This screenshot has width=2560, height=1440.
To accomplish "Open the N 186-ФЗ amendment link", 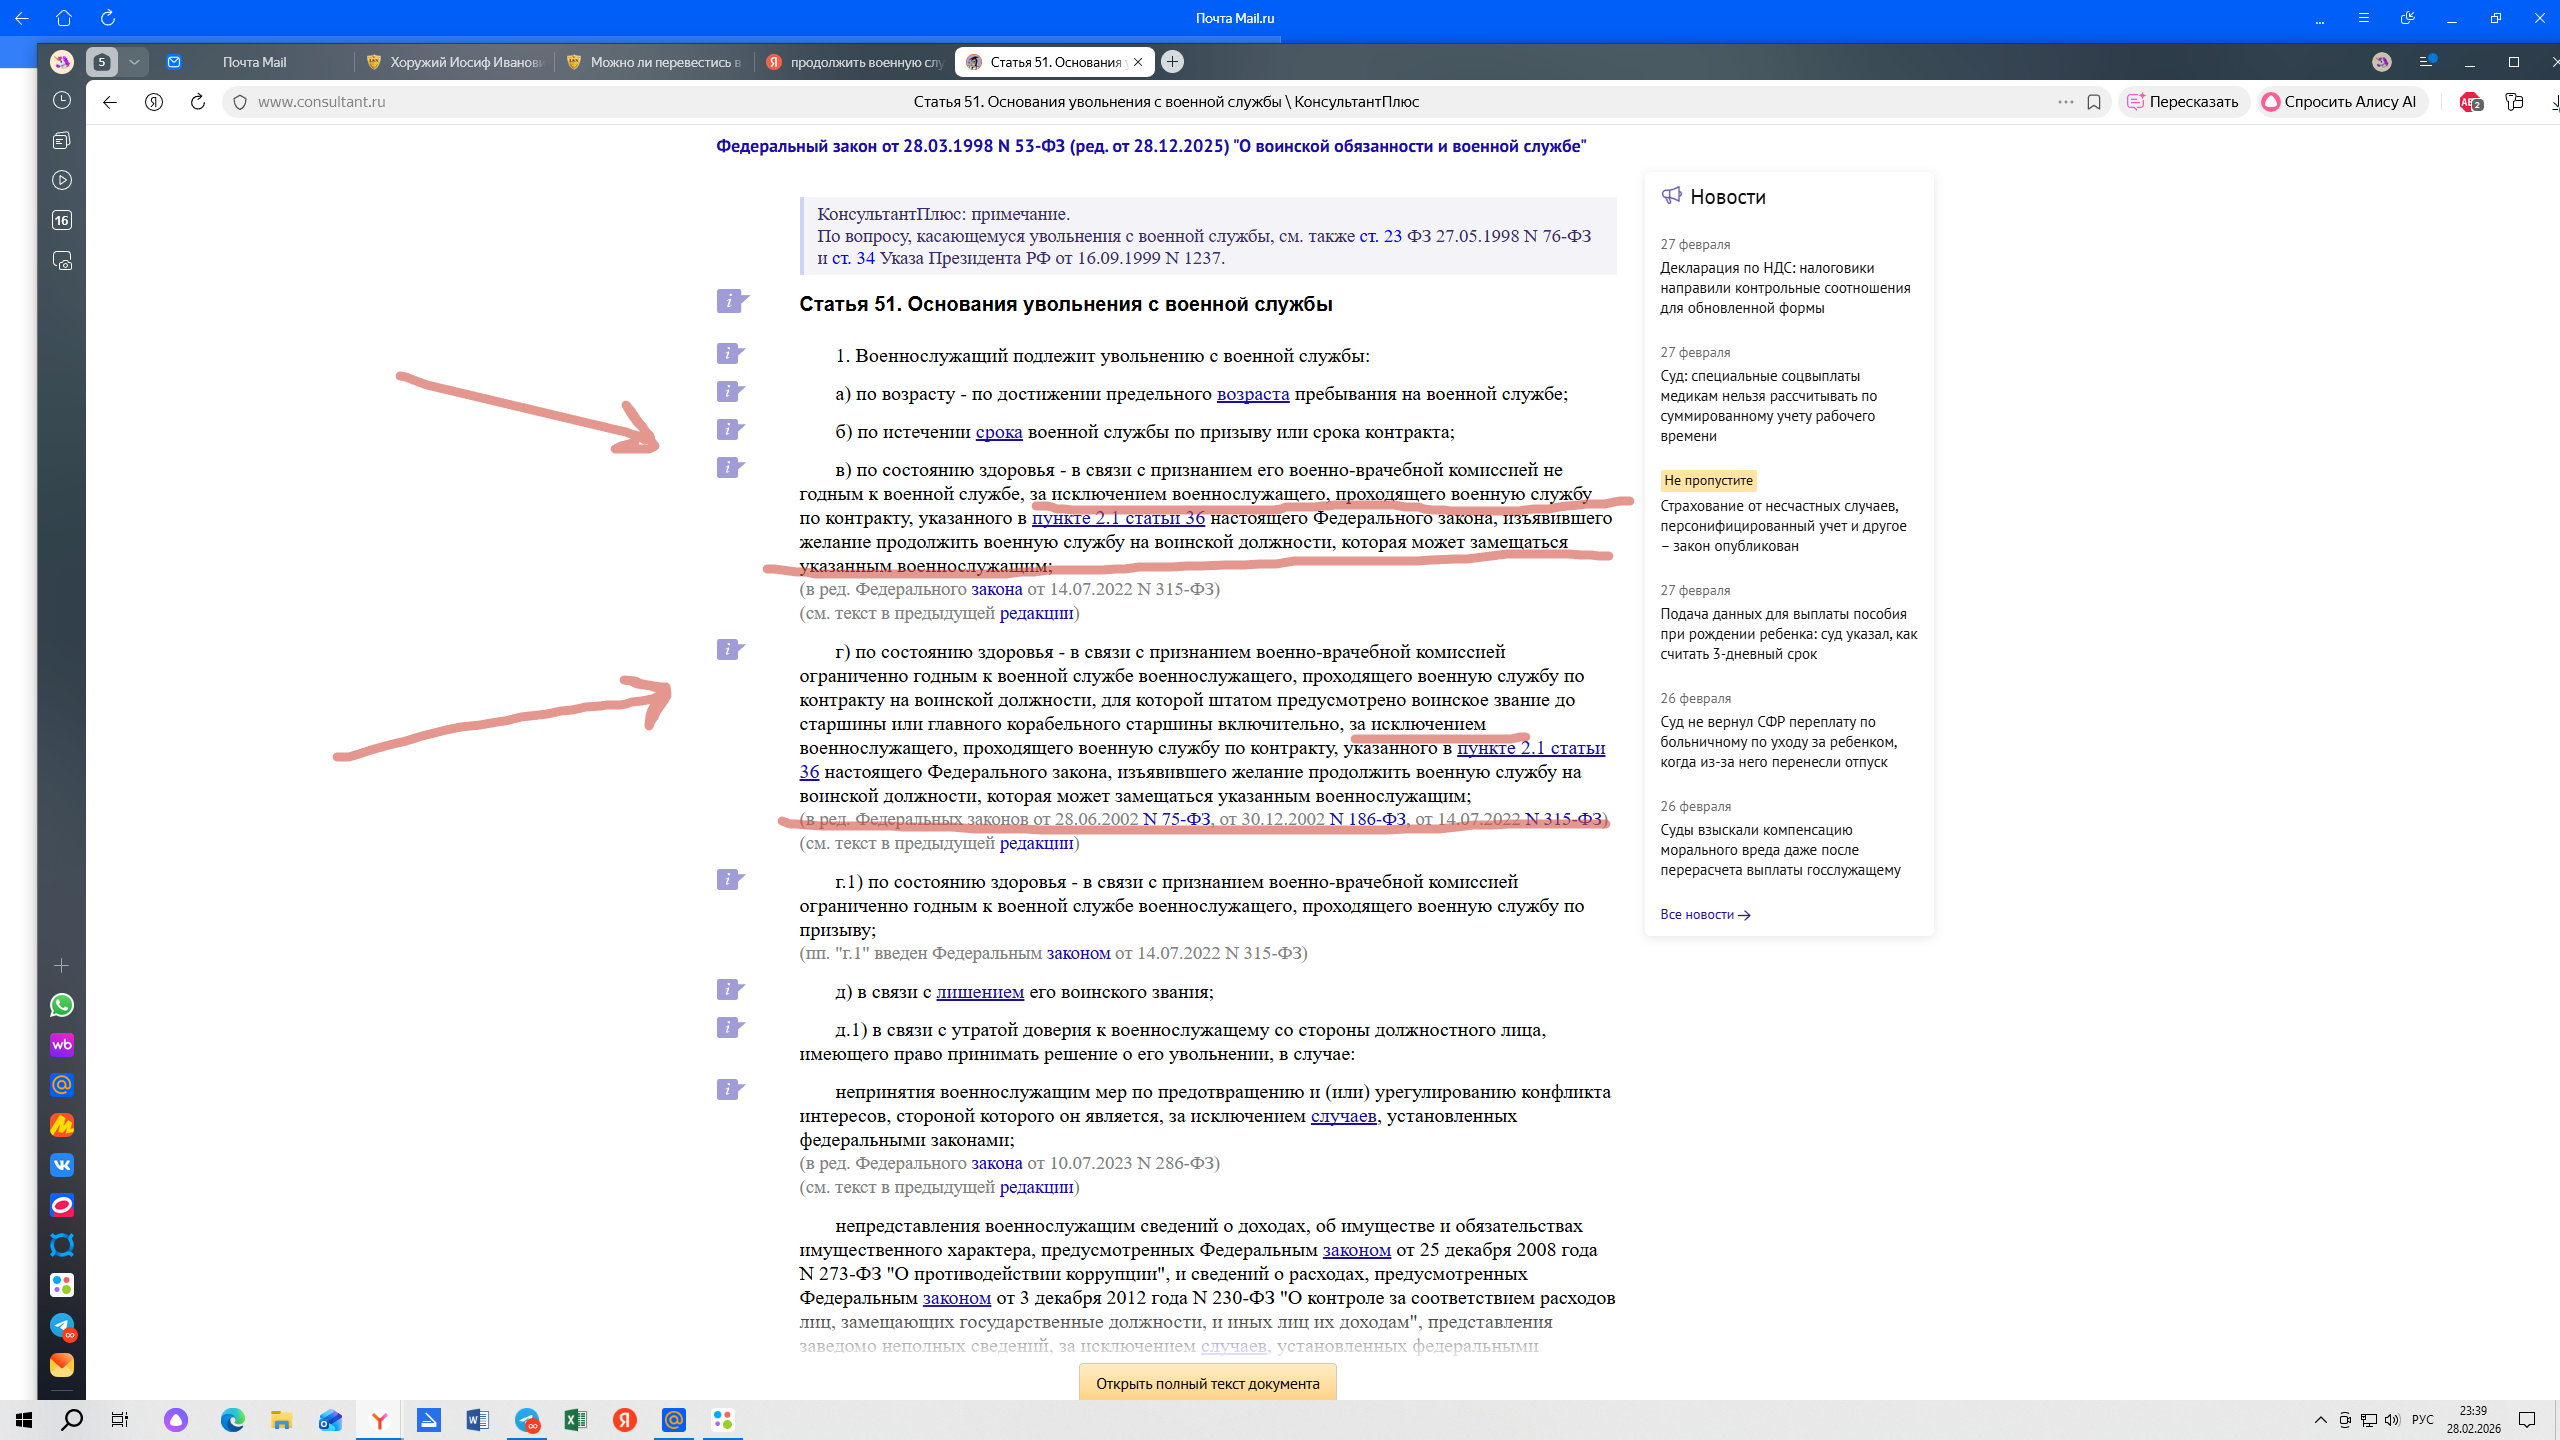I will 1368,820.
